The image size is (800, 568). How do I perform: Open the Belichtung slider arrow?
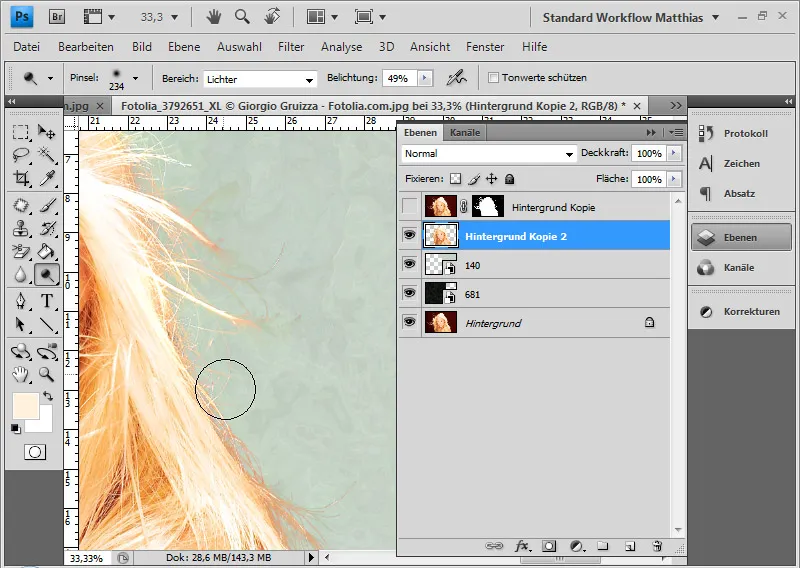point(424,78)
